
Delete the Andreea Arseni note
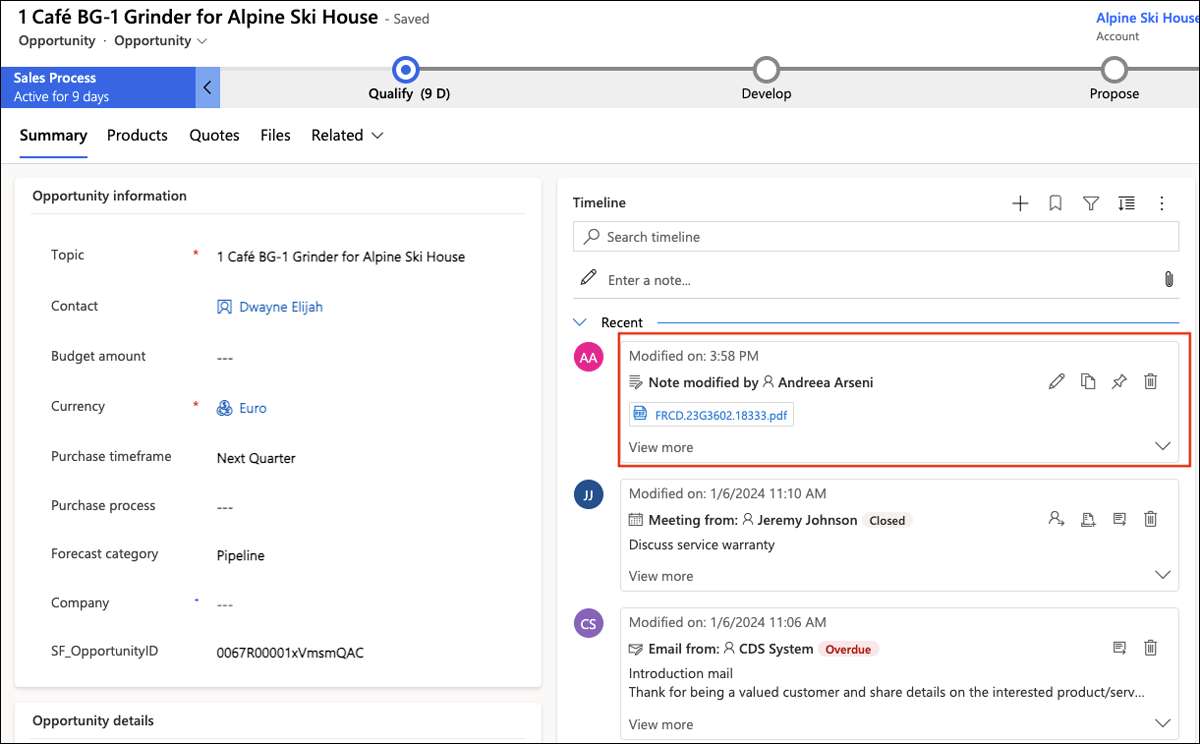(x=1151, y=381)
